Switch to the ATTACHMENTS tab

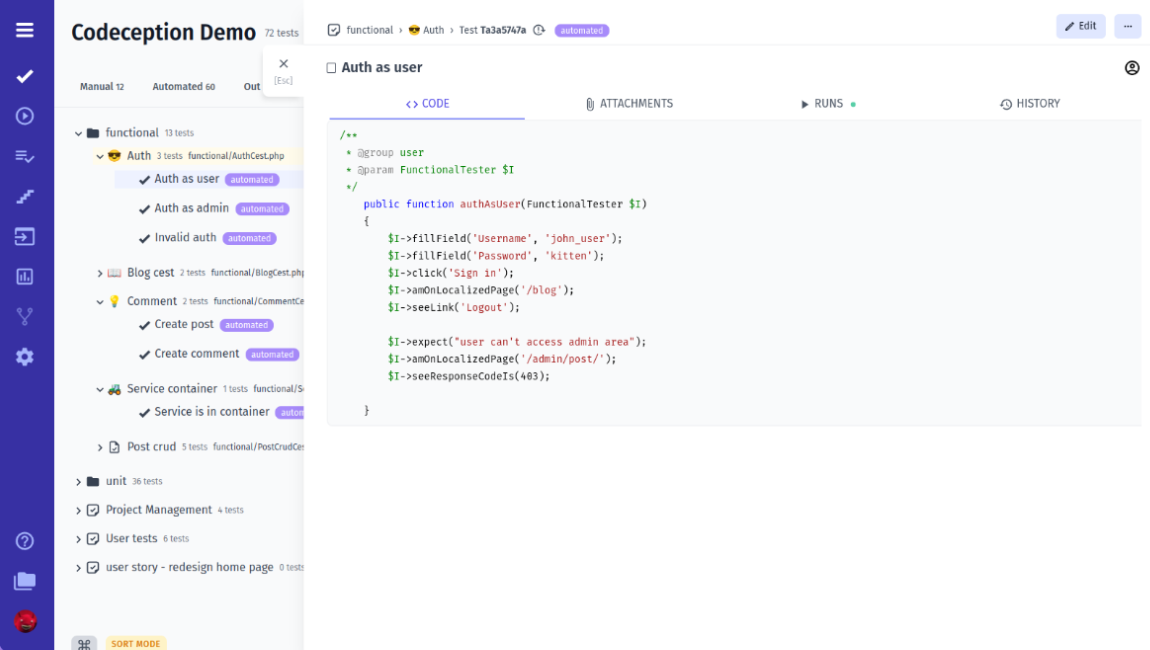628,103
